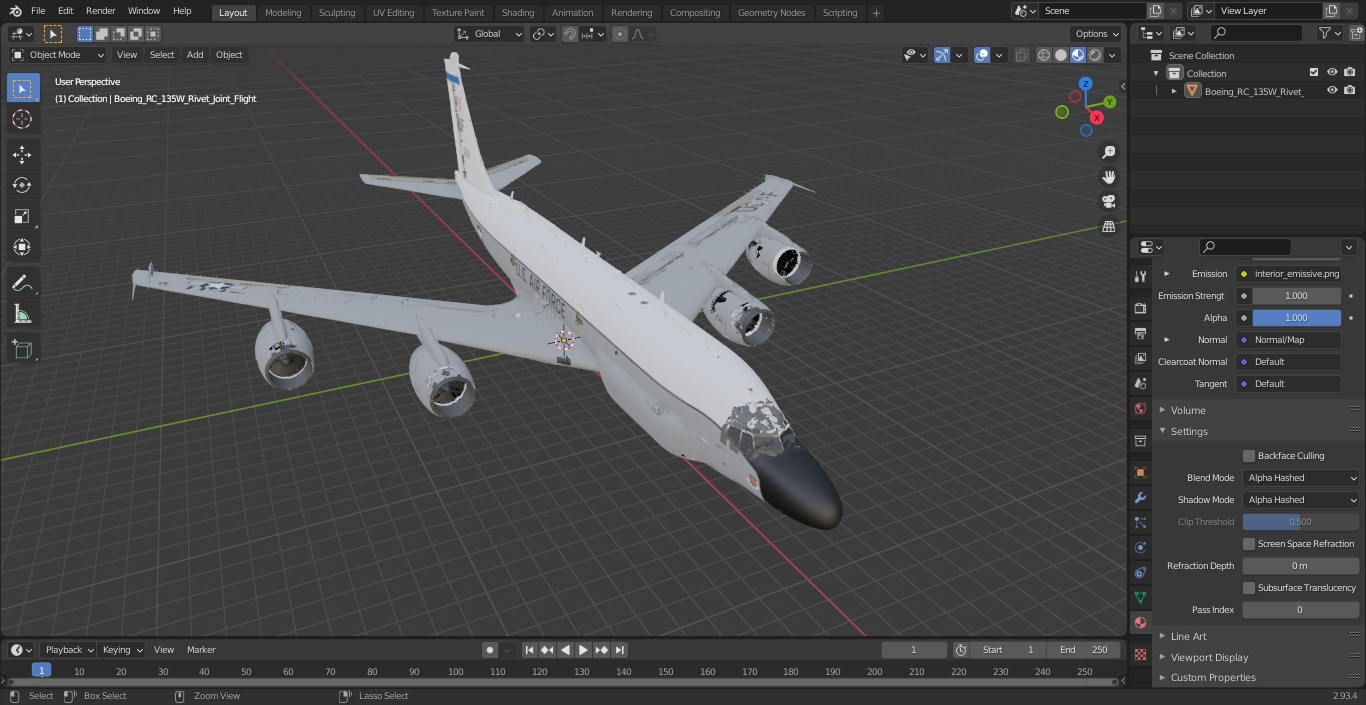1366x705 pixels.
Task: Activate the Rotate tool
Action: 22,185
